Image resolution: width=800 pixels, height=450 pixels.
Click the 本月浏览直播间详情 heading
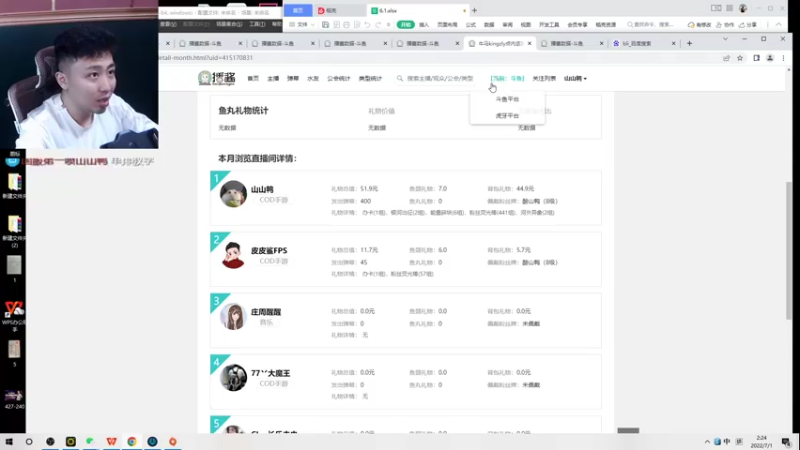pyautogui.click(x=258, y=159)
